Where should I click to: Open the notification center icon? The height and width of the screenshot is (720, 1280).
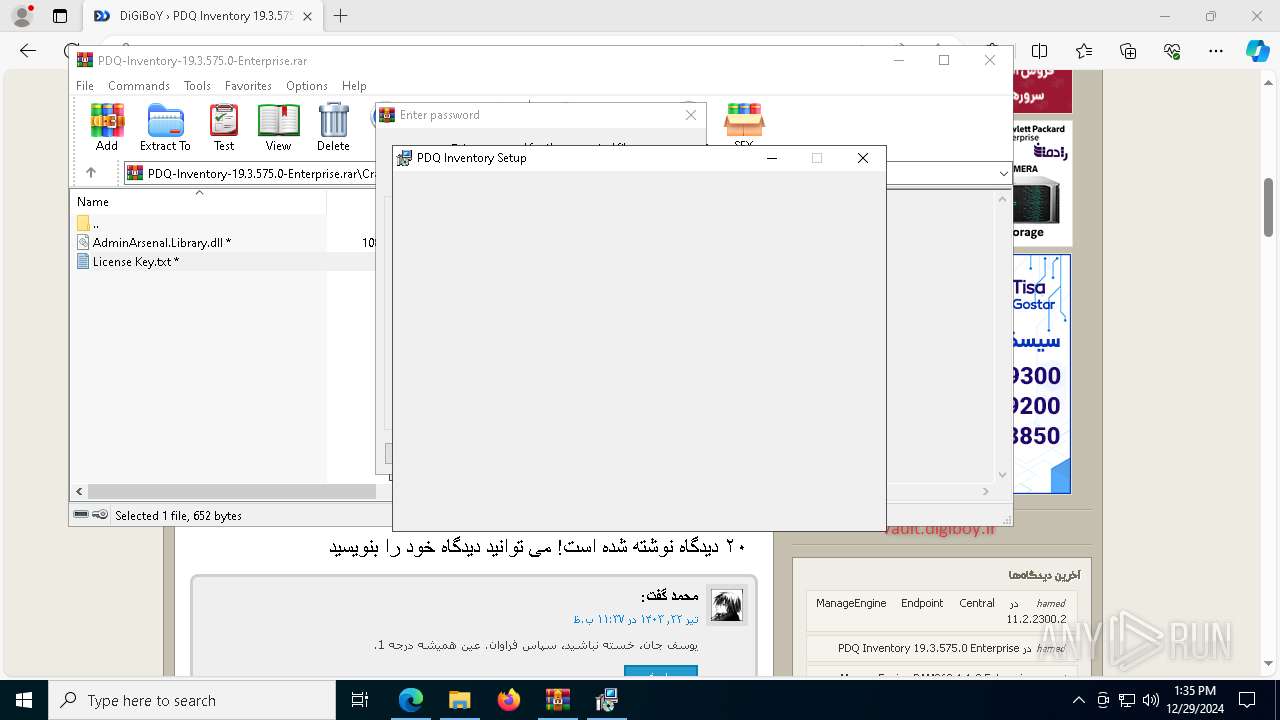click(x=1247, y=700)
